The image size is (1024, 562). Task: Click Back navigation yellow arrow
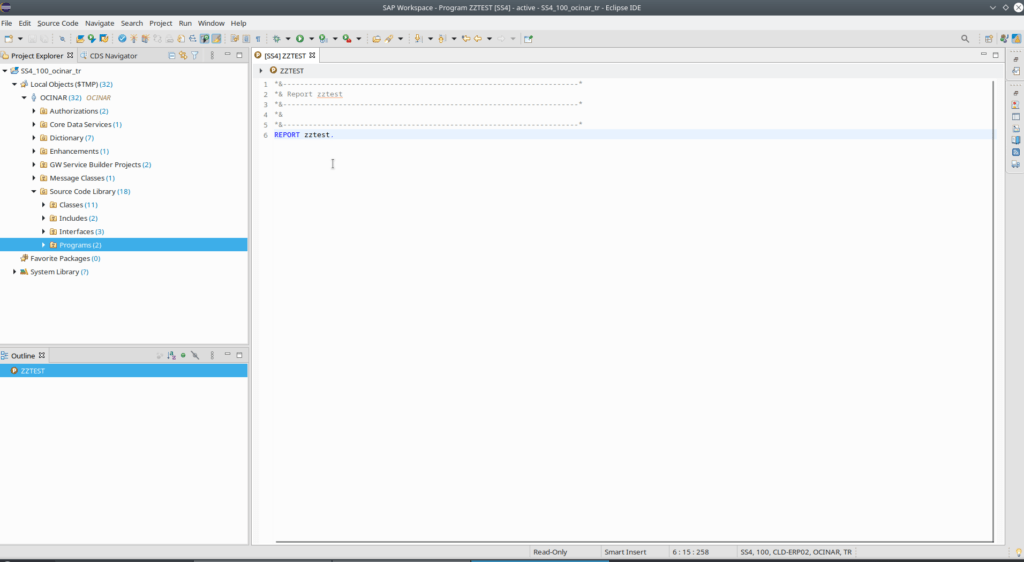[x=478, y=39]
